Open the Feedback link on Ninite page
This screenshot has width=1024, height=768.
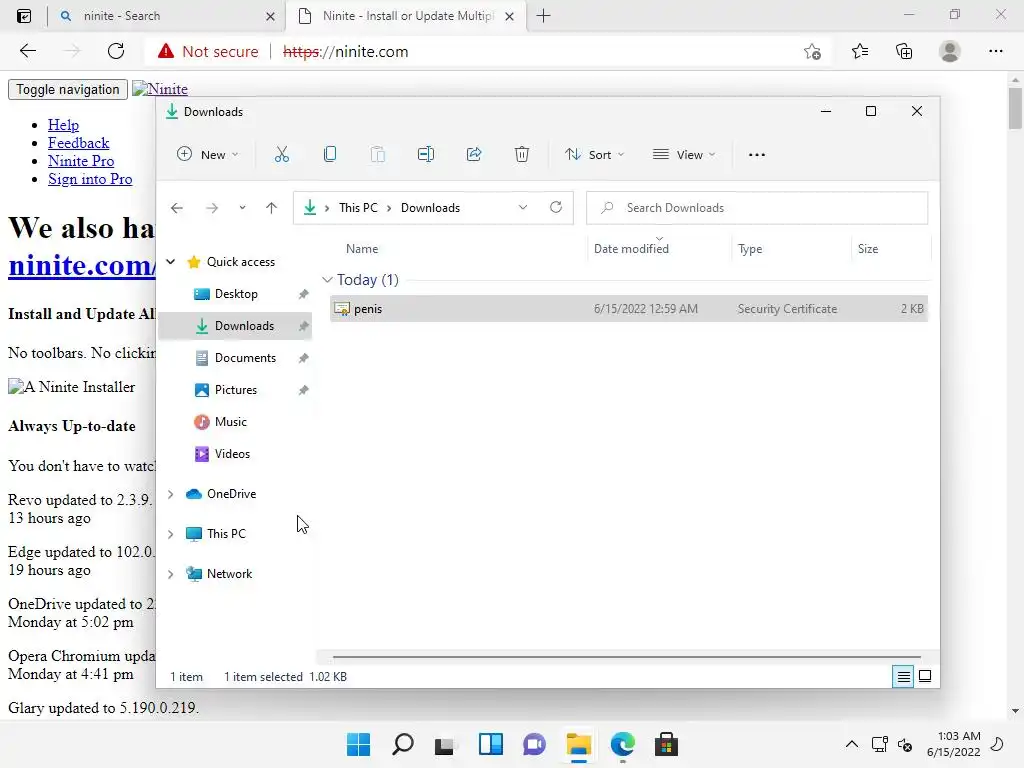pyautogui.click(x=78, y=143)
